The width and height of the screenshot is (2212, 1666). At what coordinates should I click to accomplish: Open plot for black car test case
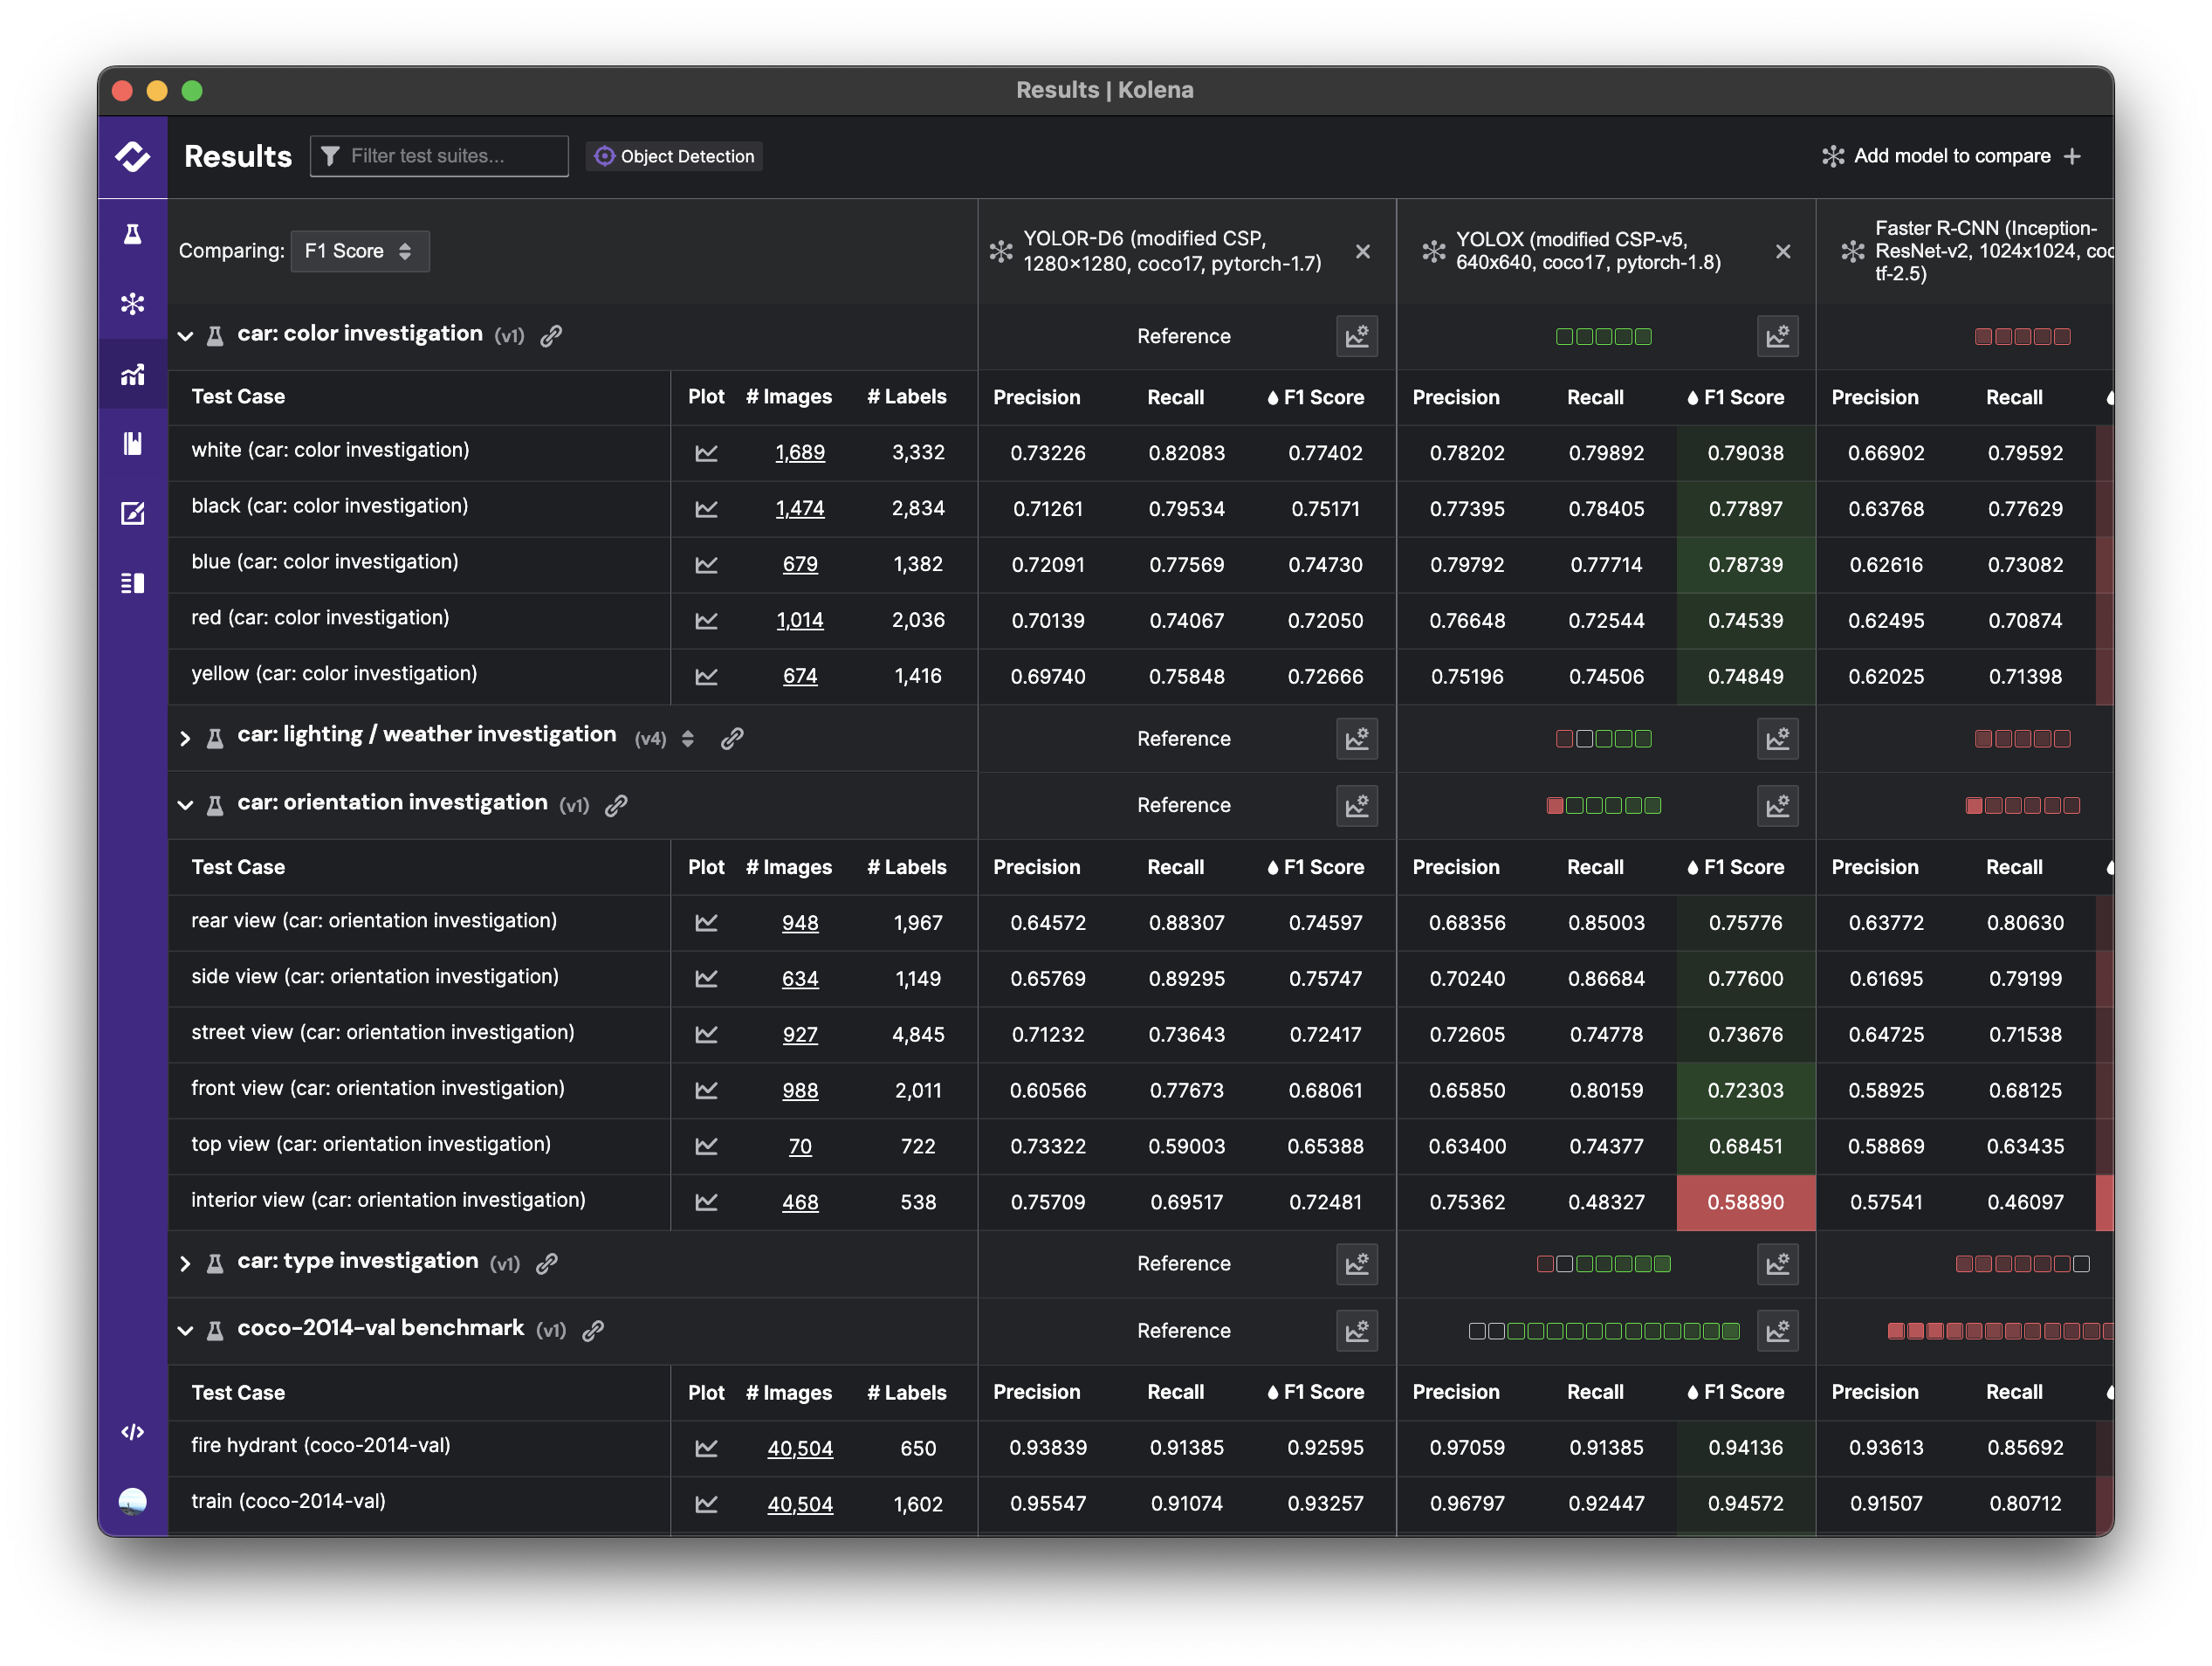pos(706,509)
